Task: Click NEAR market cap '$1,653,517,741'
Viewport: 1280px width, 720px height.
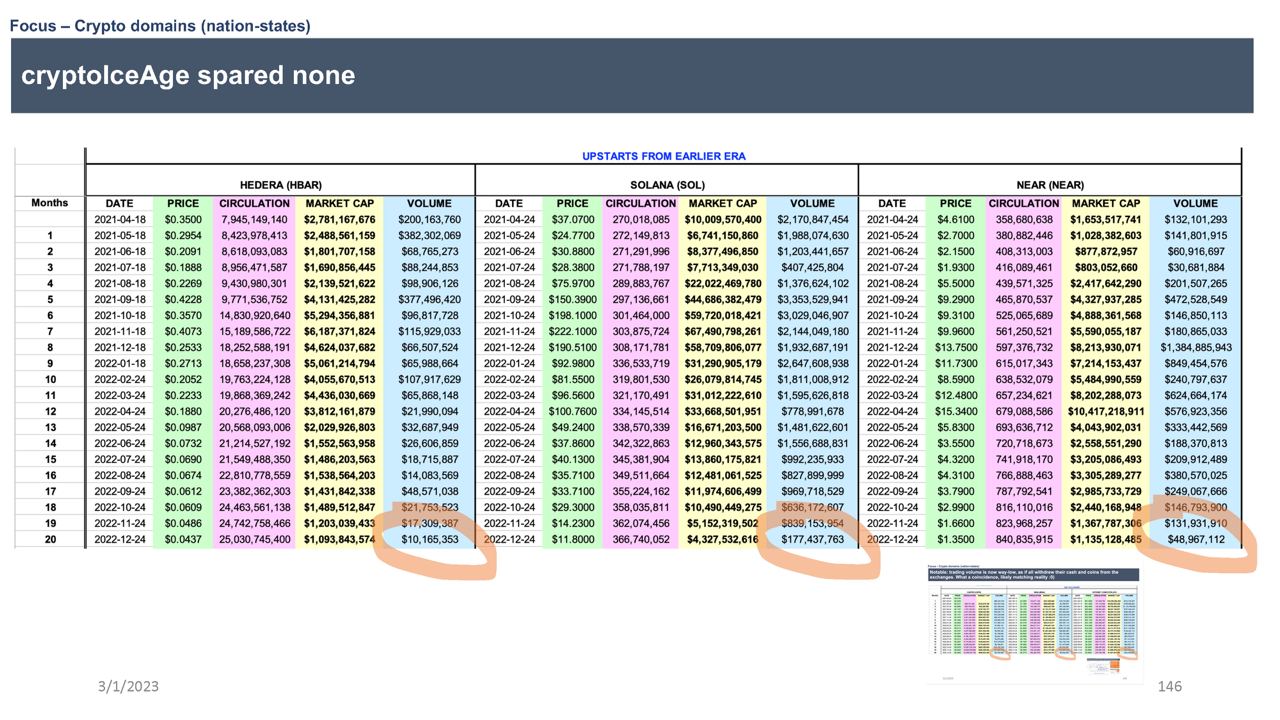Action: [1107, 219]
